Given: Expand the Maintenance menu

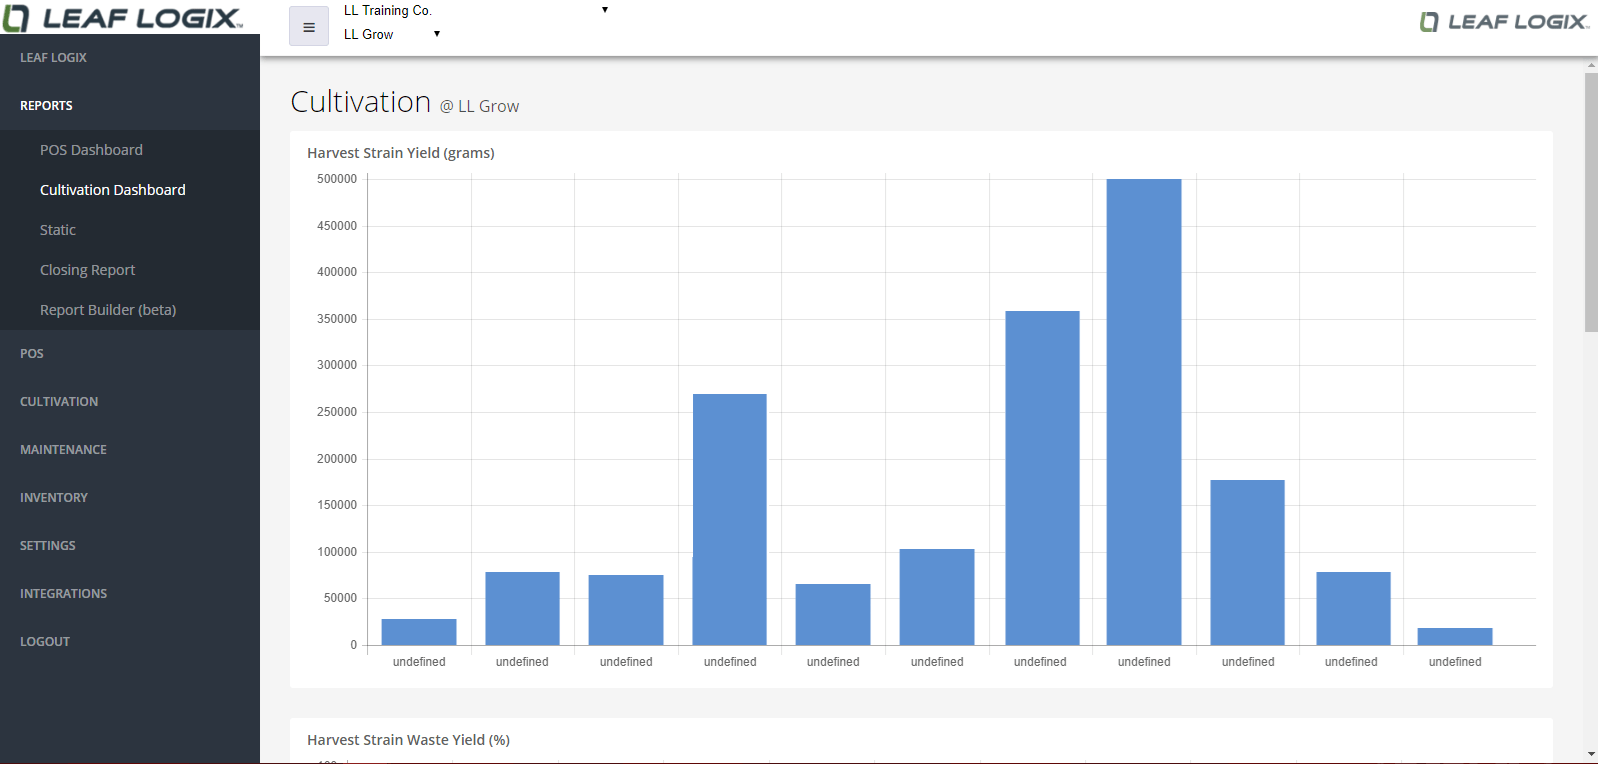Looking at the screenshot, I should pos(63,450).
